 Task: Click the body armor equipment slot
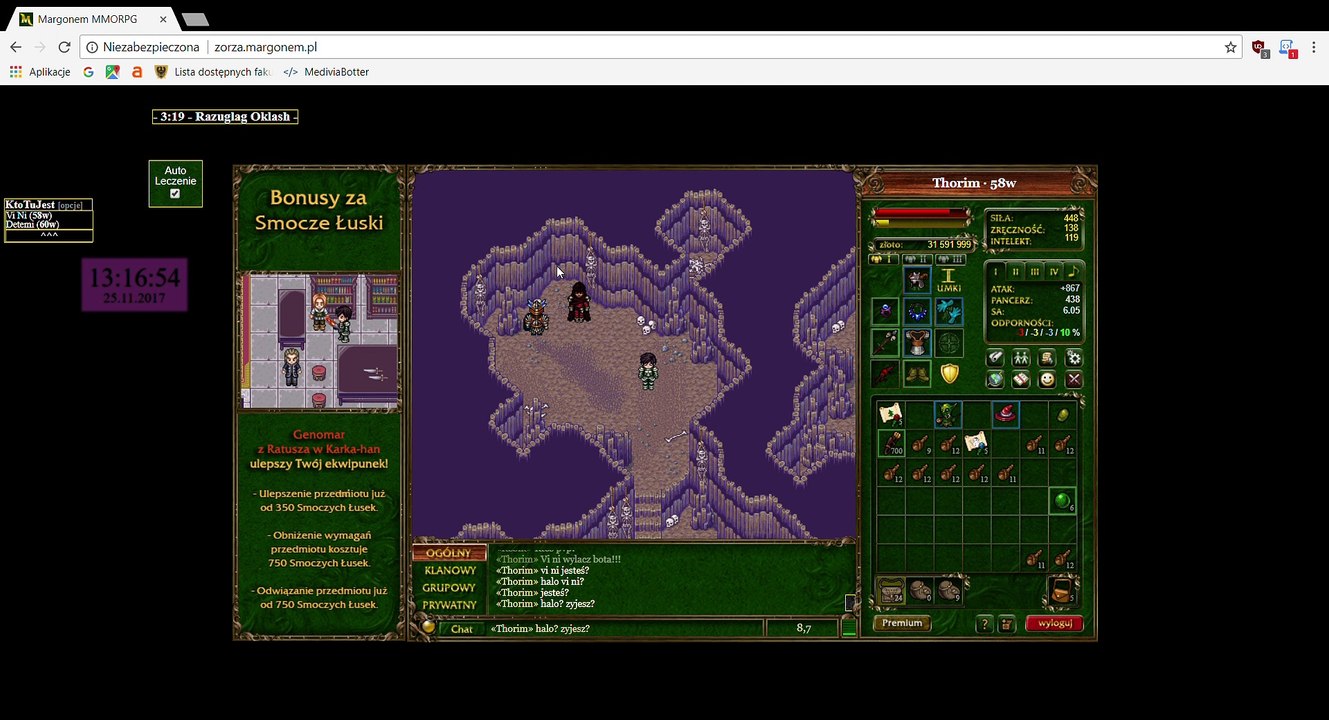[x=917, y=343]
